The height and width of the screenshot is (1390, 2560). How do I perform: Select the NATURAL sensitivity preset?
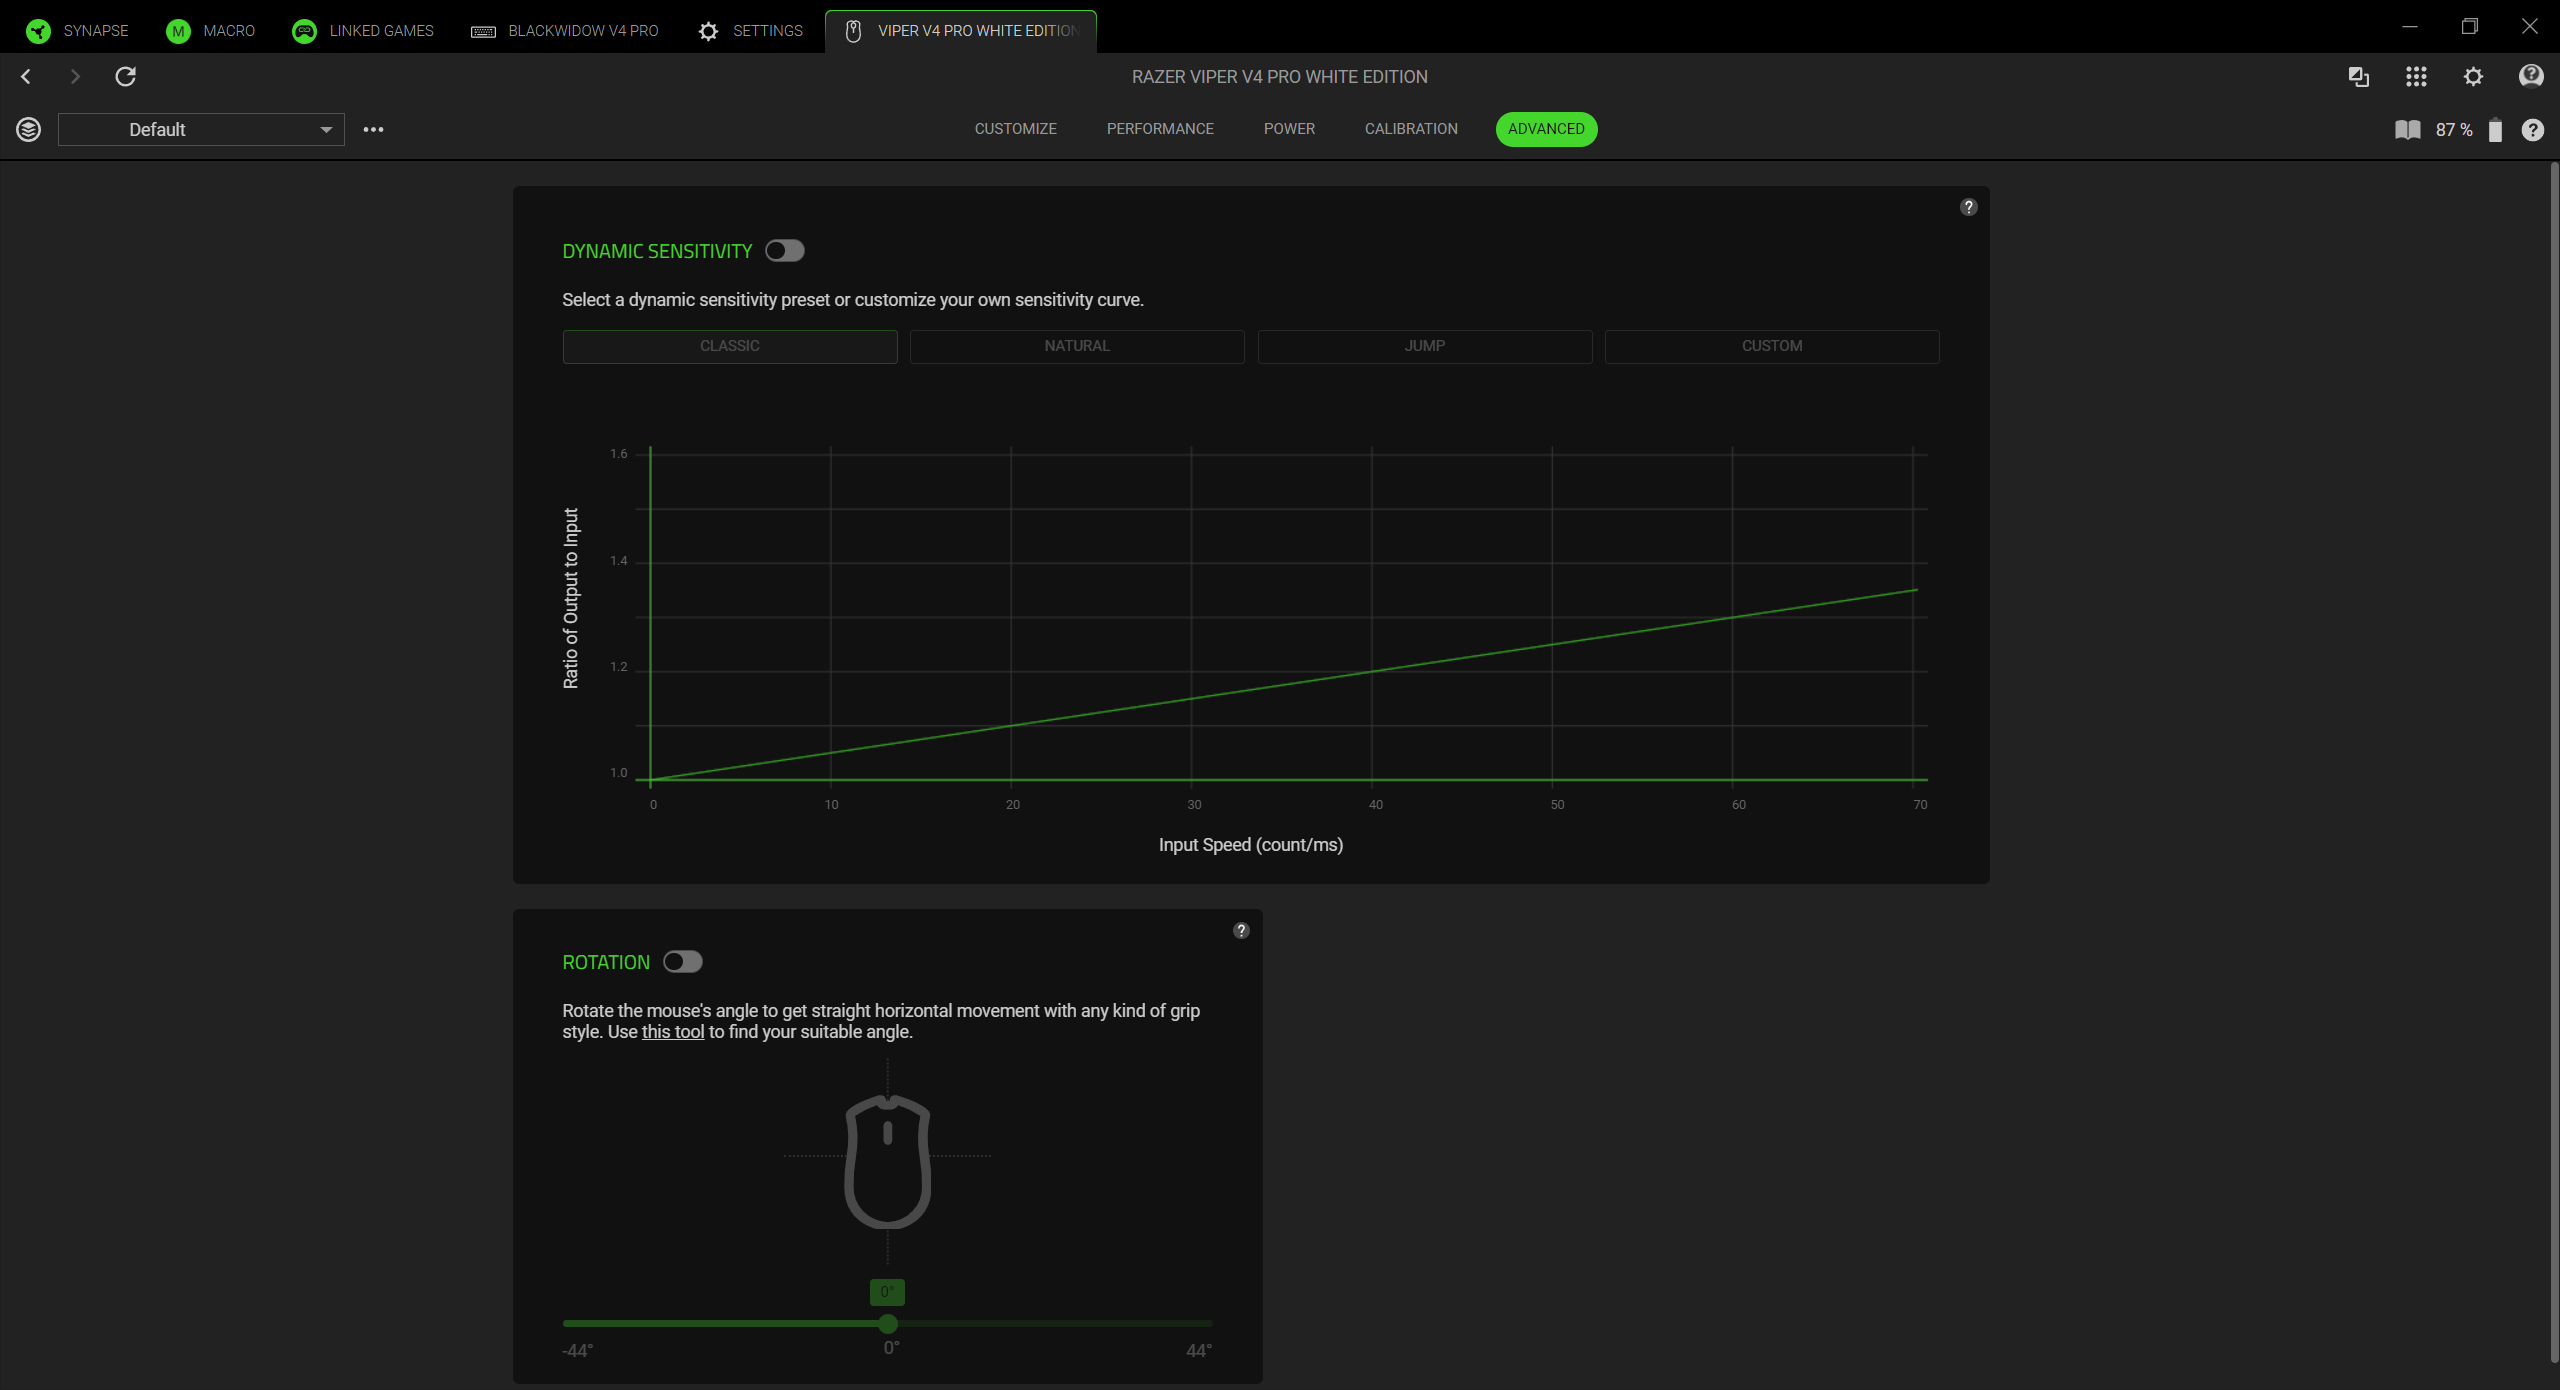coord(1076,346)
